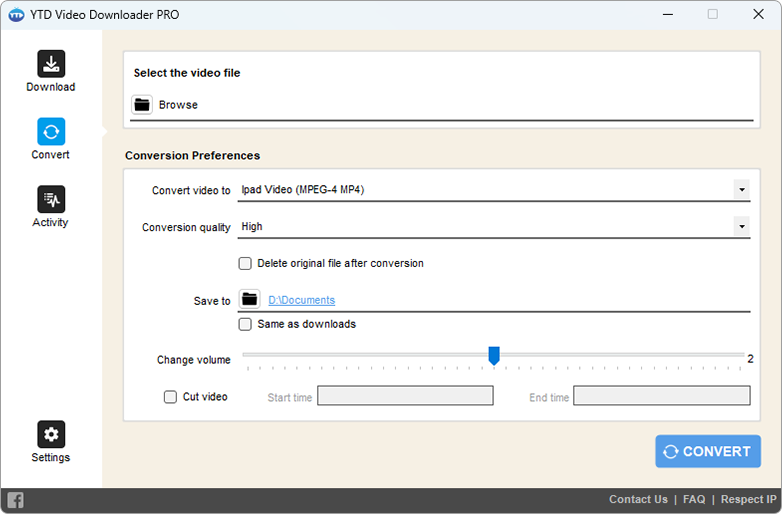782x514 pixels.
Task: Click the Start time input field
Action: pyautogui.click(x=405, y=395)
